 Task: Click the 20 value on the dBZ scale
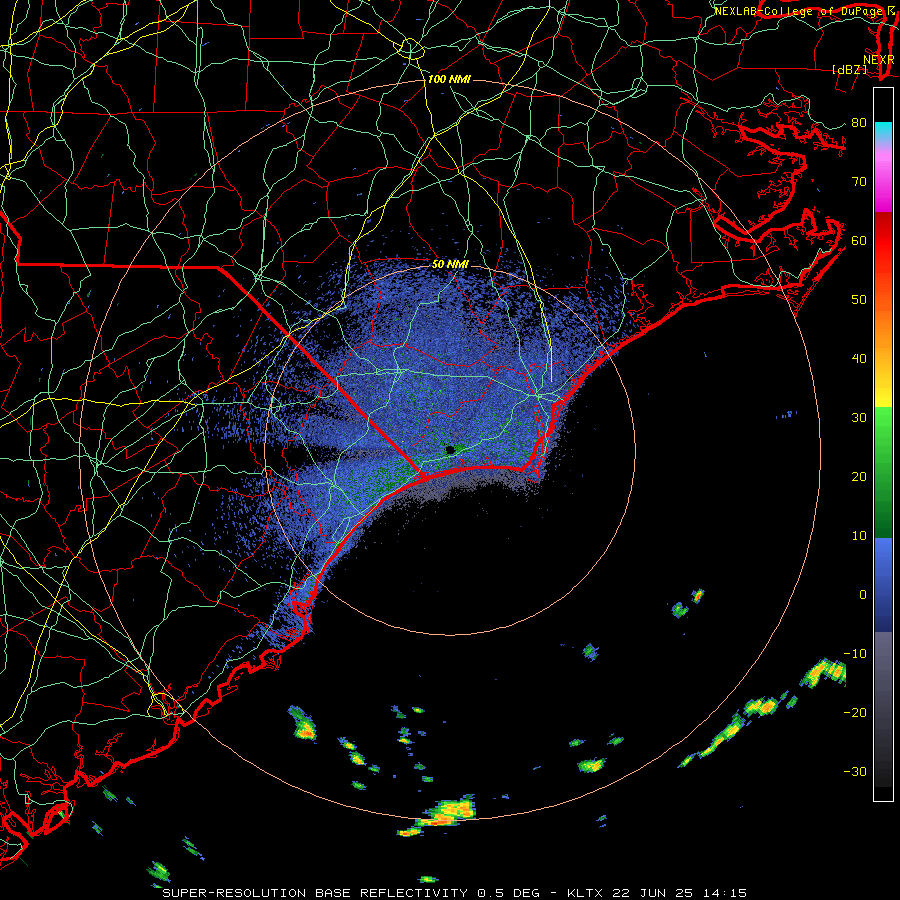tap(859, 477)
